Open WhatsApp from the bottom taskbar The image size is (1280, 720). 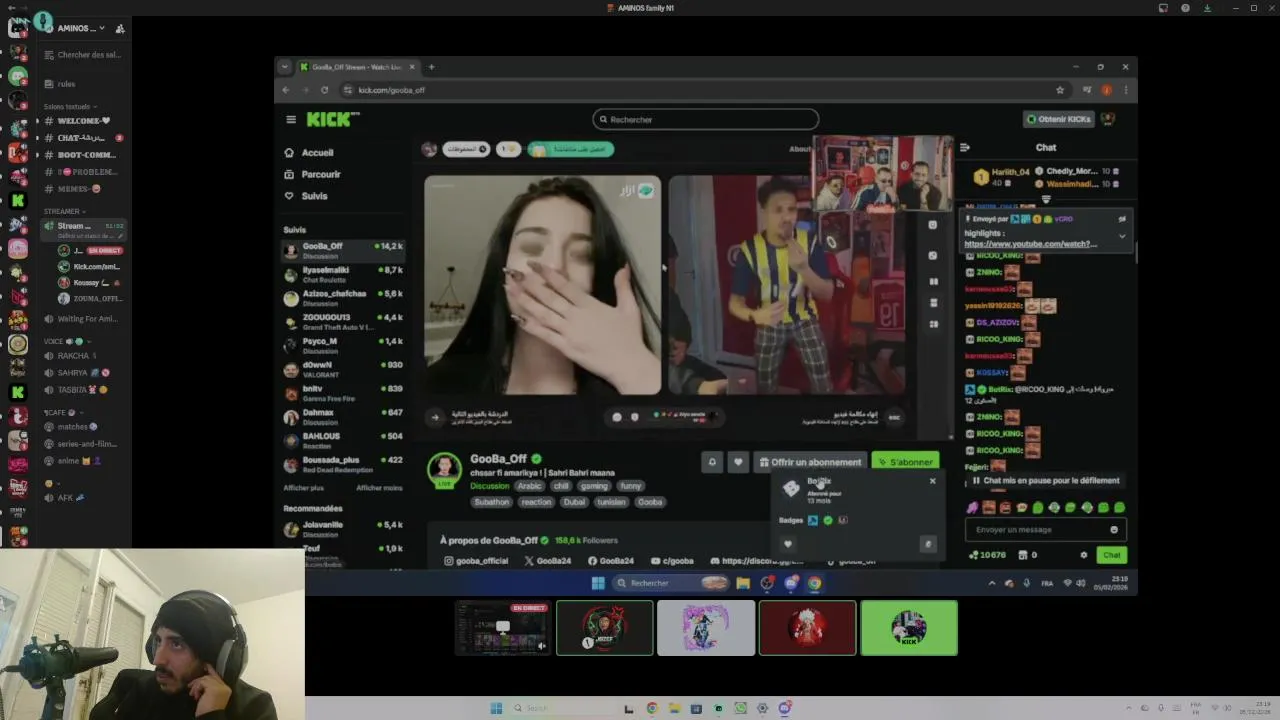740,709
